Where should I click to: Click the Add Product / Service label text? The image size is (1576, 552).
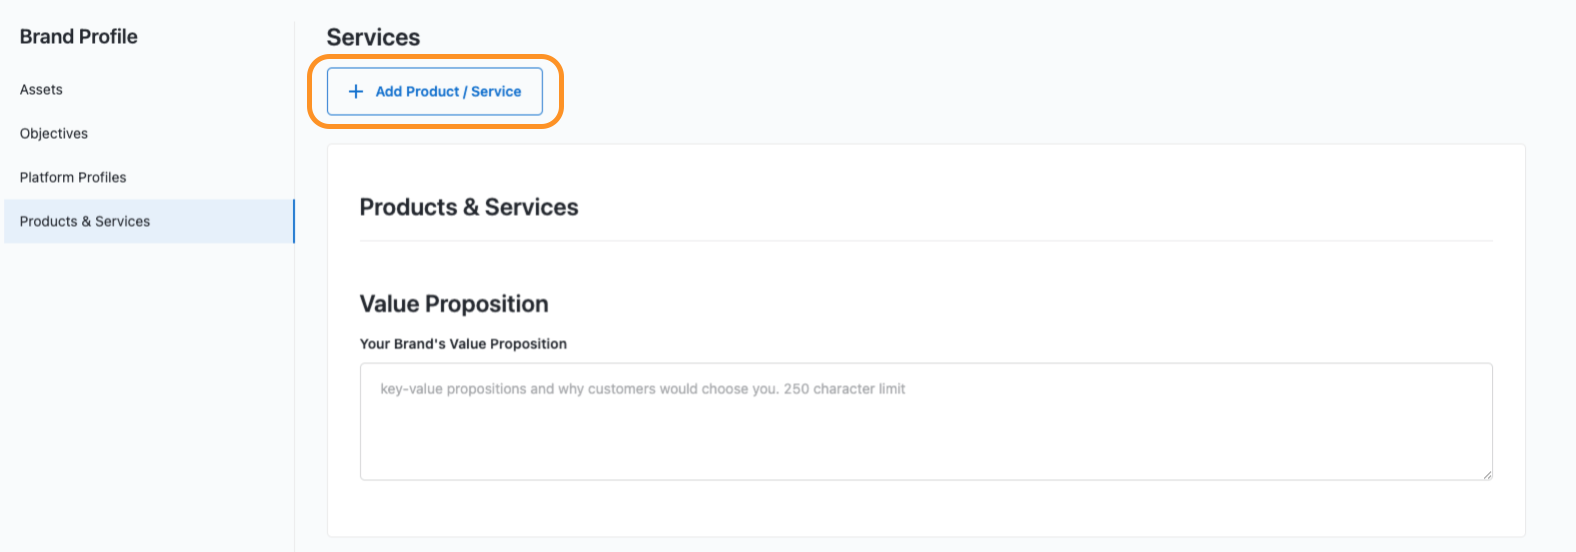click(448, 92)
